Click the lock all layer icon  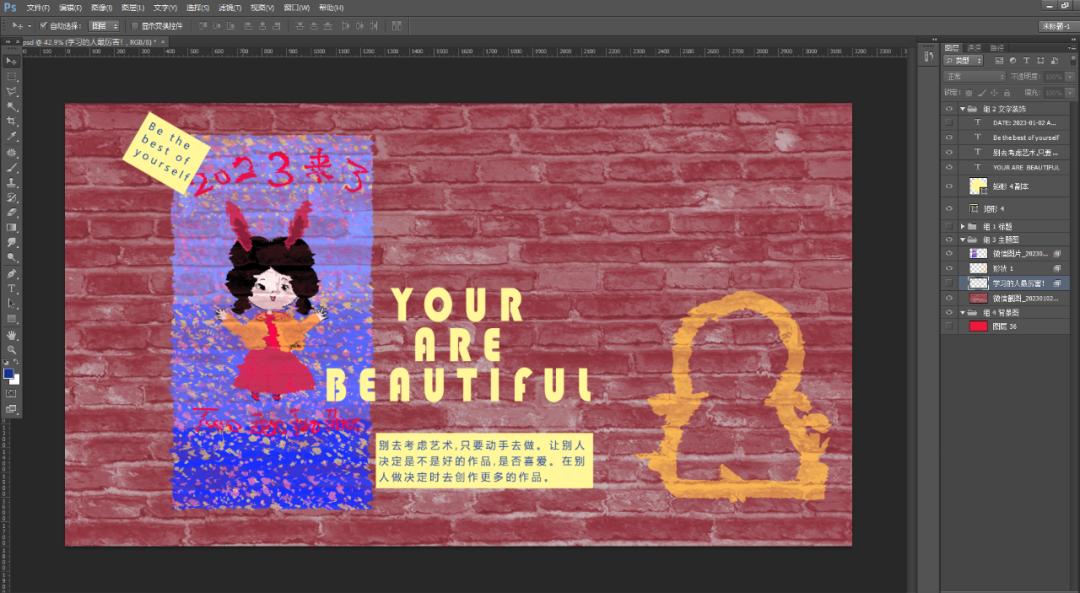tap(1007, 92)
